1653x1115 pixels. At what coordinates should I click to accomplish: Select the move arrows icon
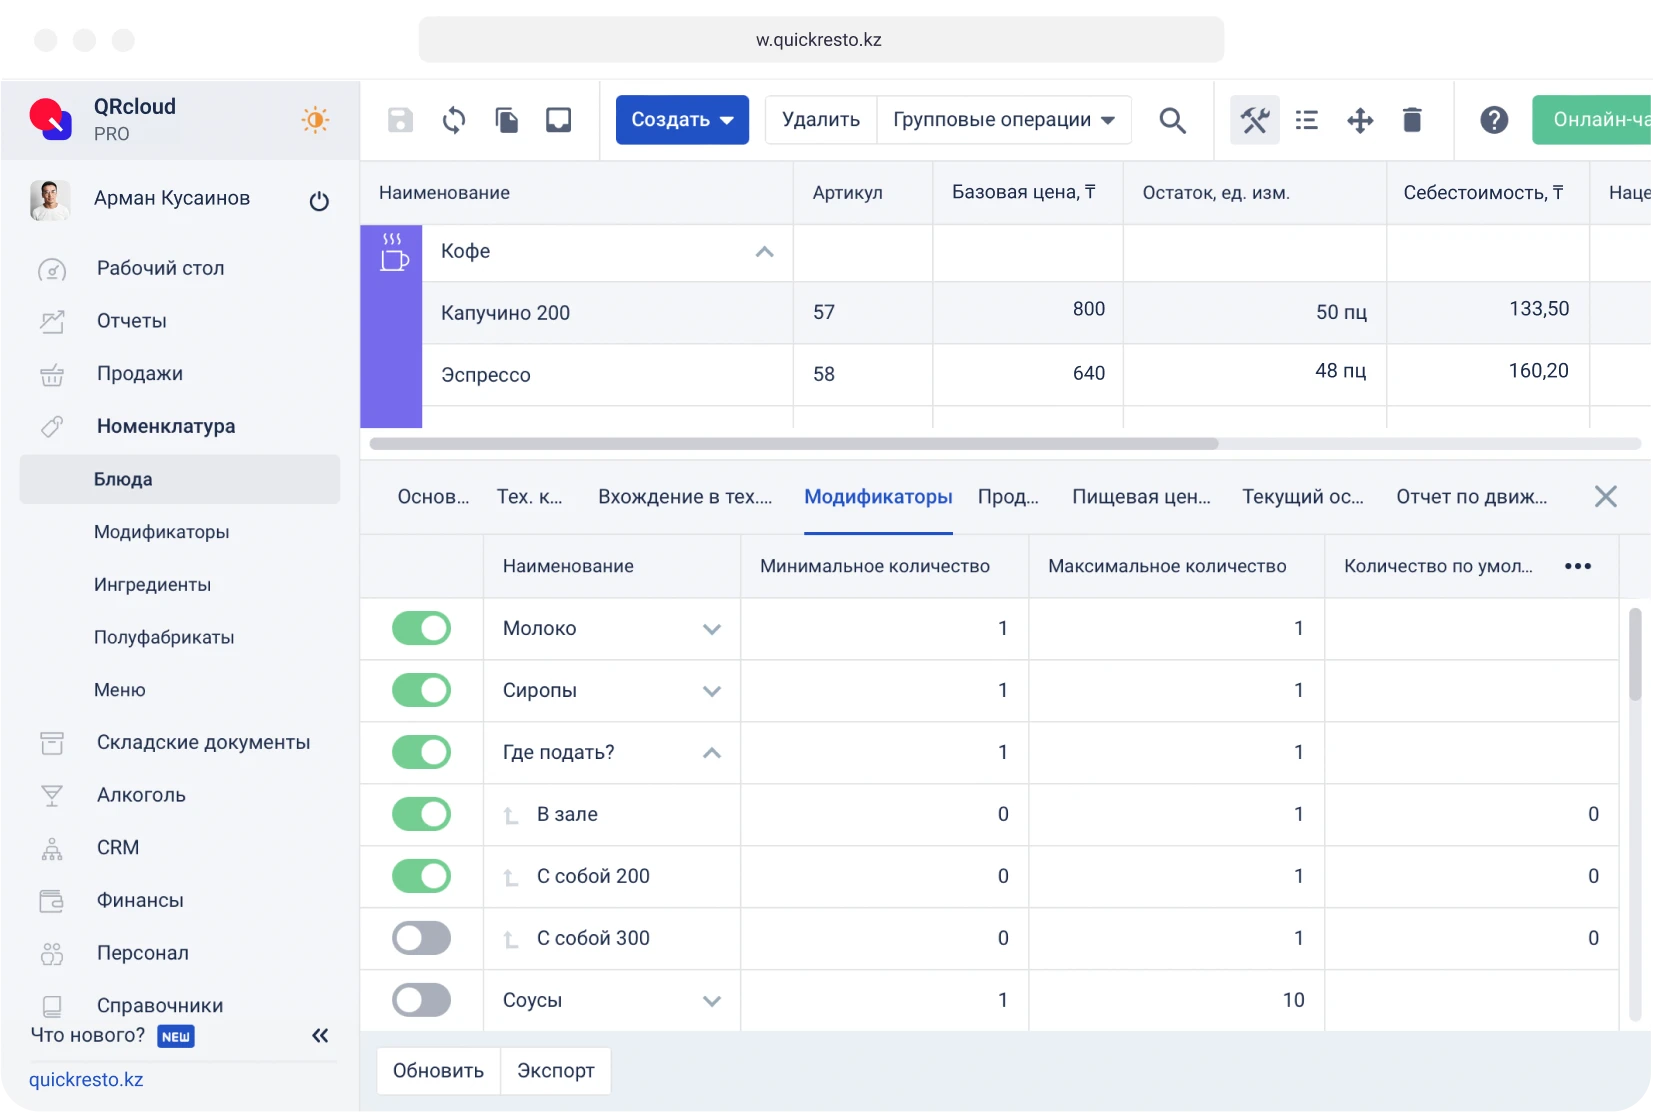(x=1362, y=120)
